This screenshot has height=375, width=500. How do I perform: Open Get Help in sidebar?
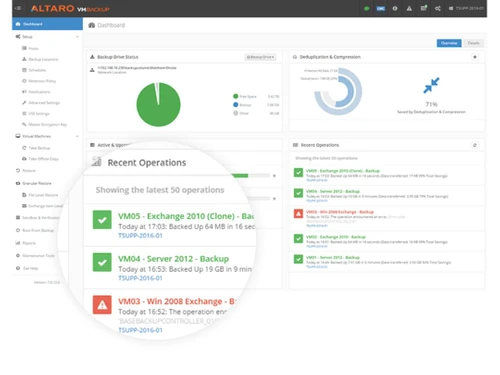coord(27,268)
